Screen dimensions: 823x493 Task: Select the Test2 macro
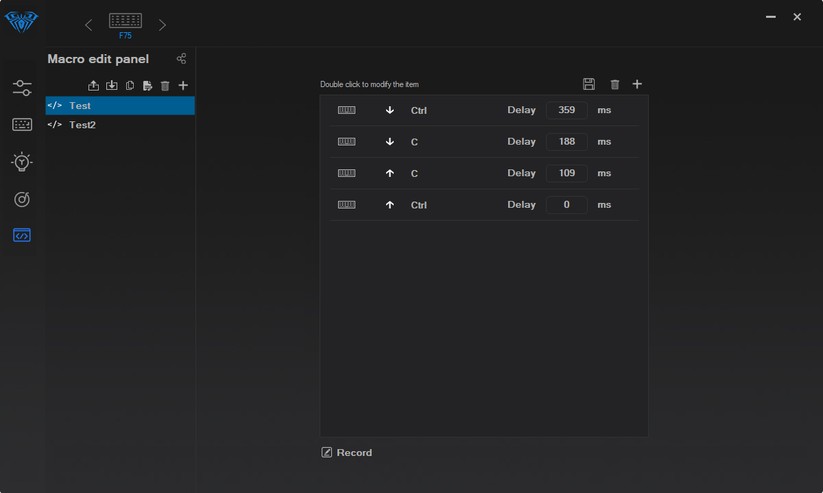(82, 125)
